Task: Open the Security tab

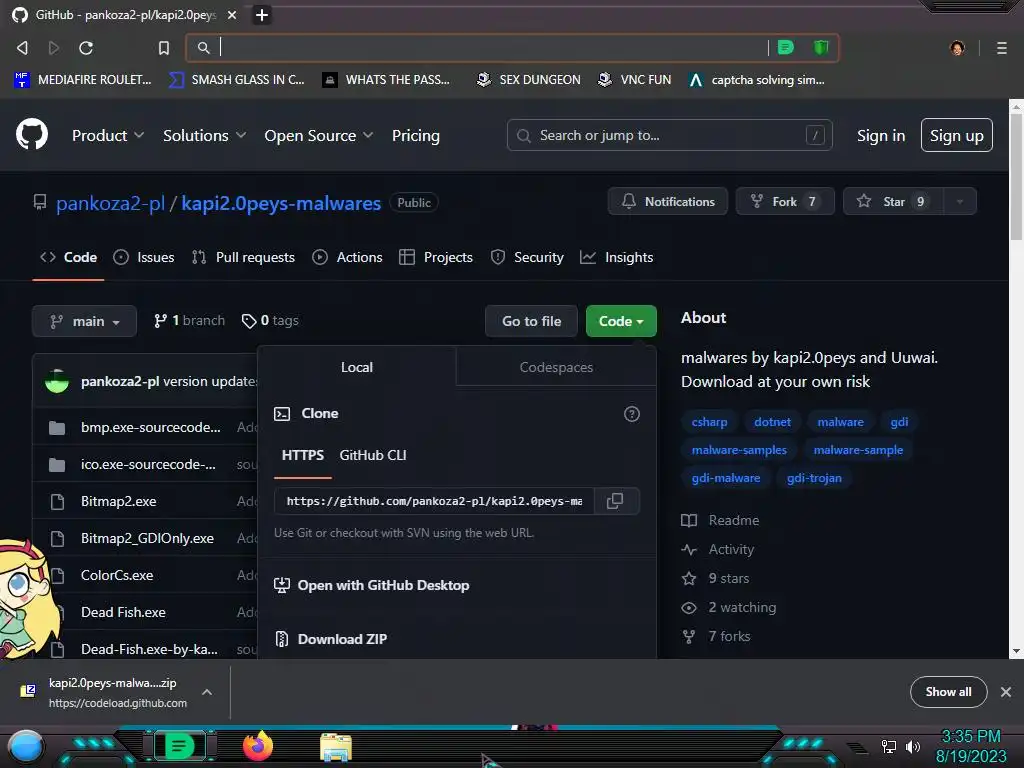Action: (527, 257)
